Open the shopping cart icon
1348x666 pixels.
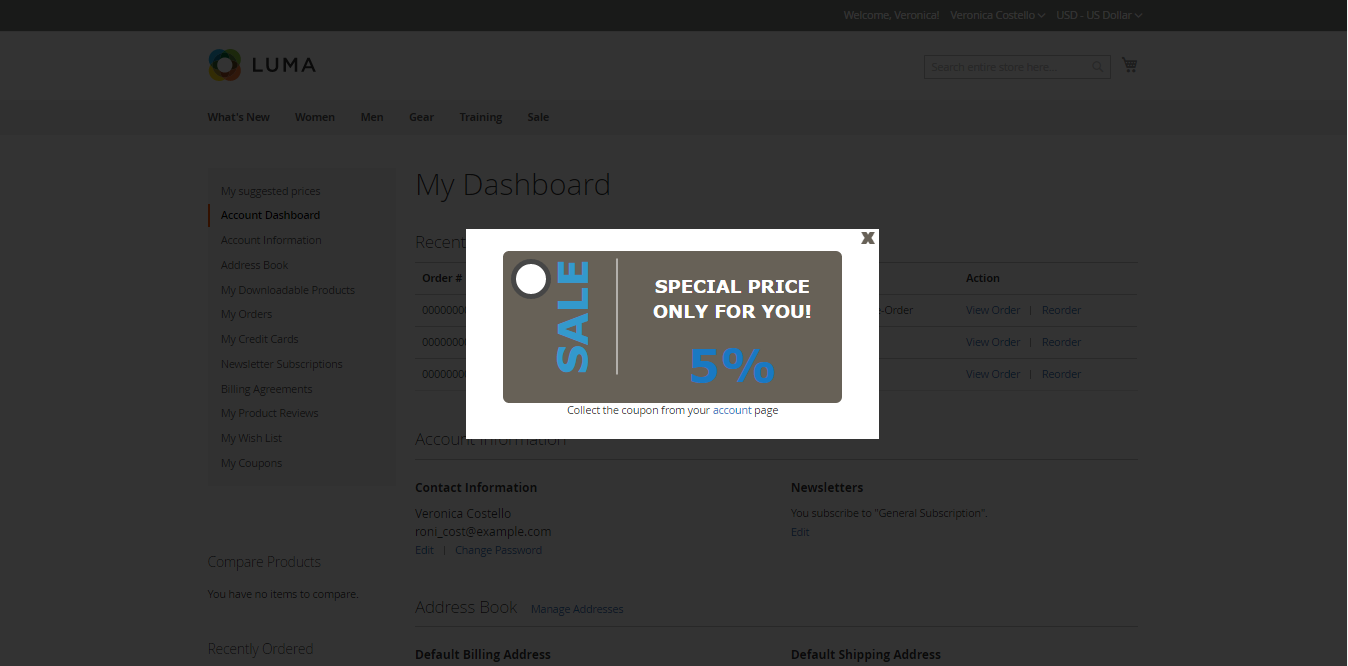point(1129,65)
